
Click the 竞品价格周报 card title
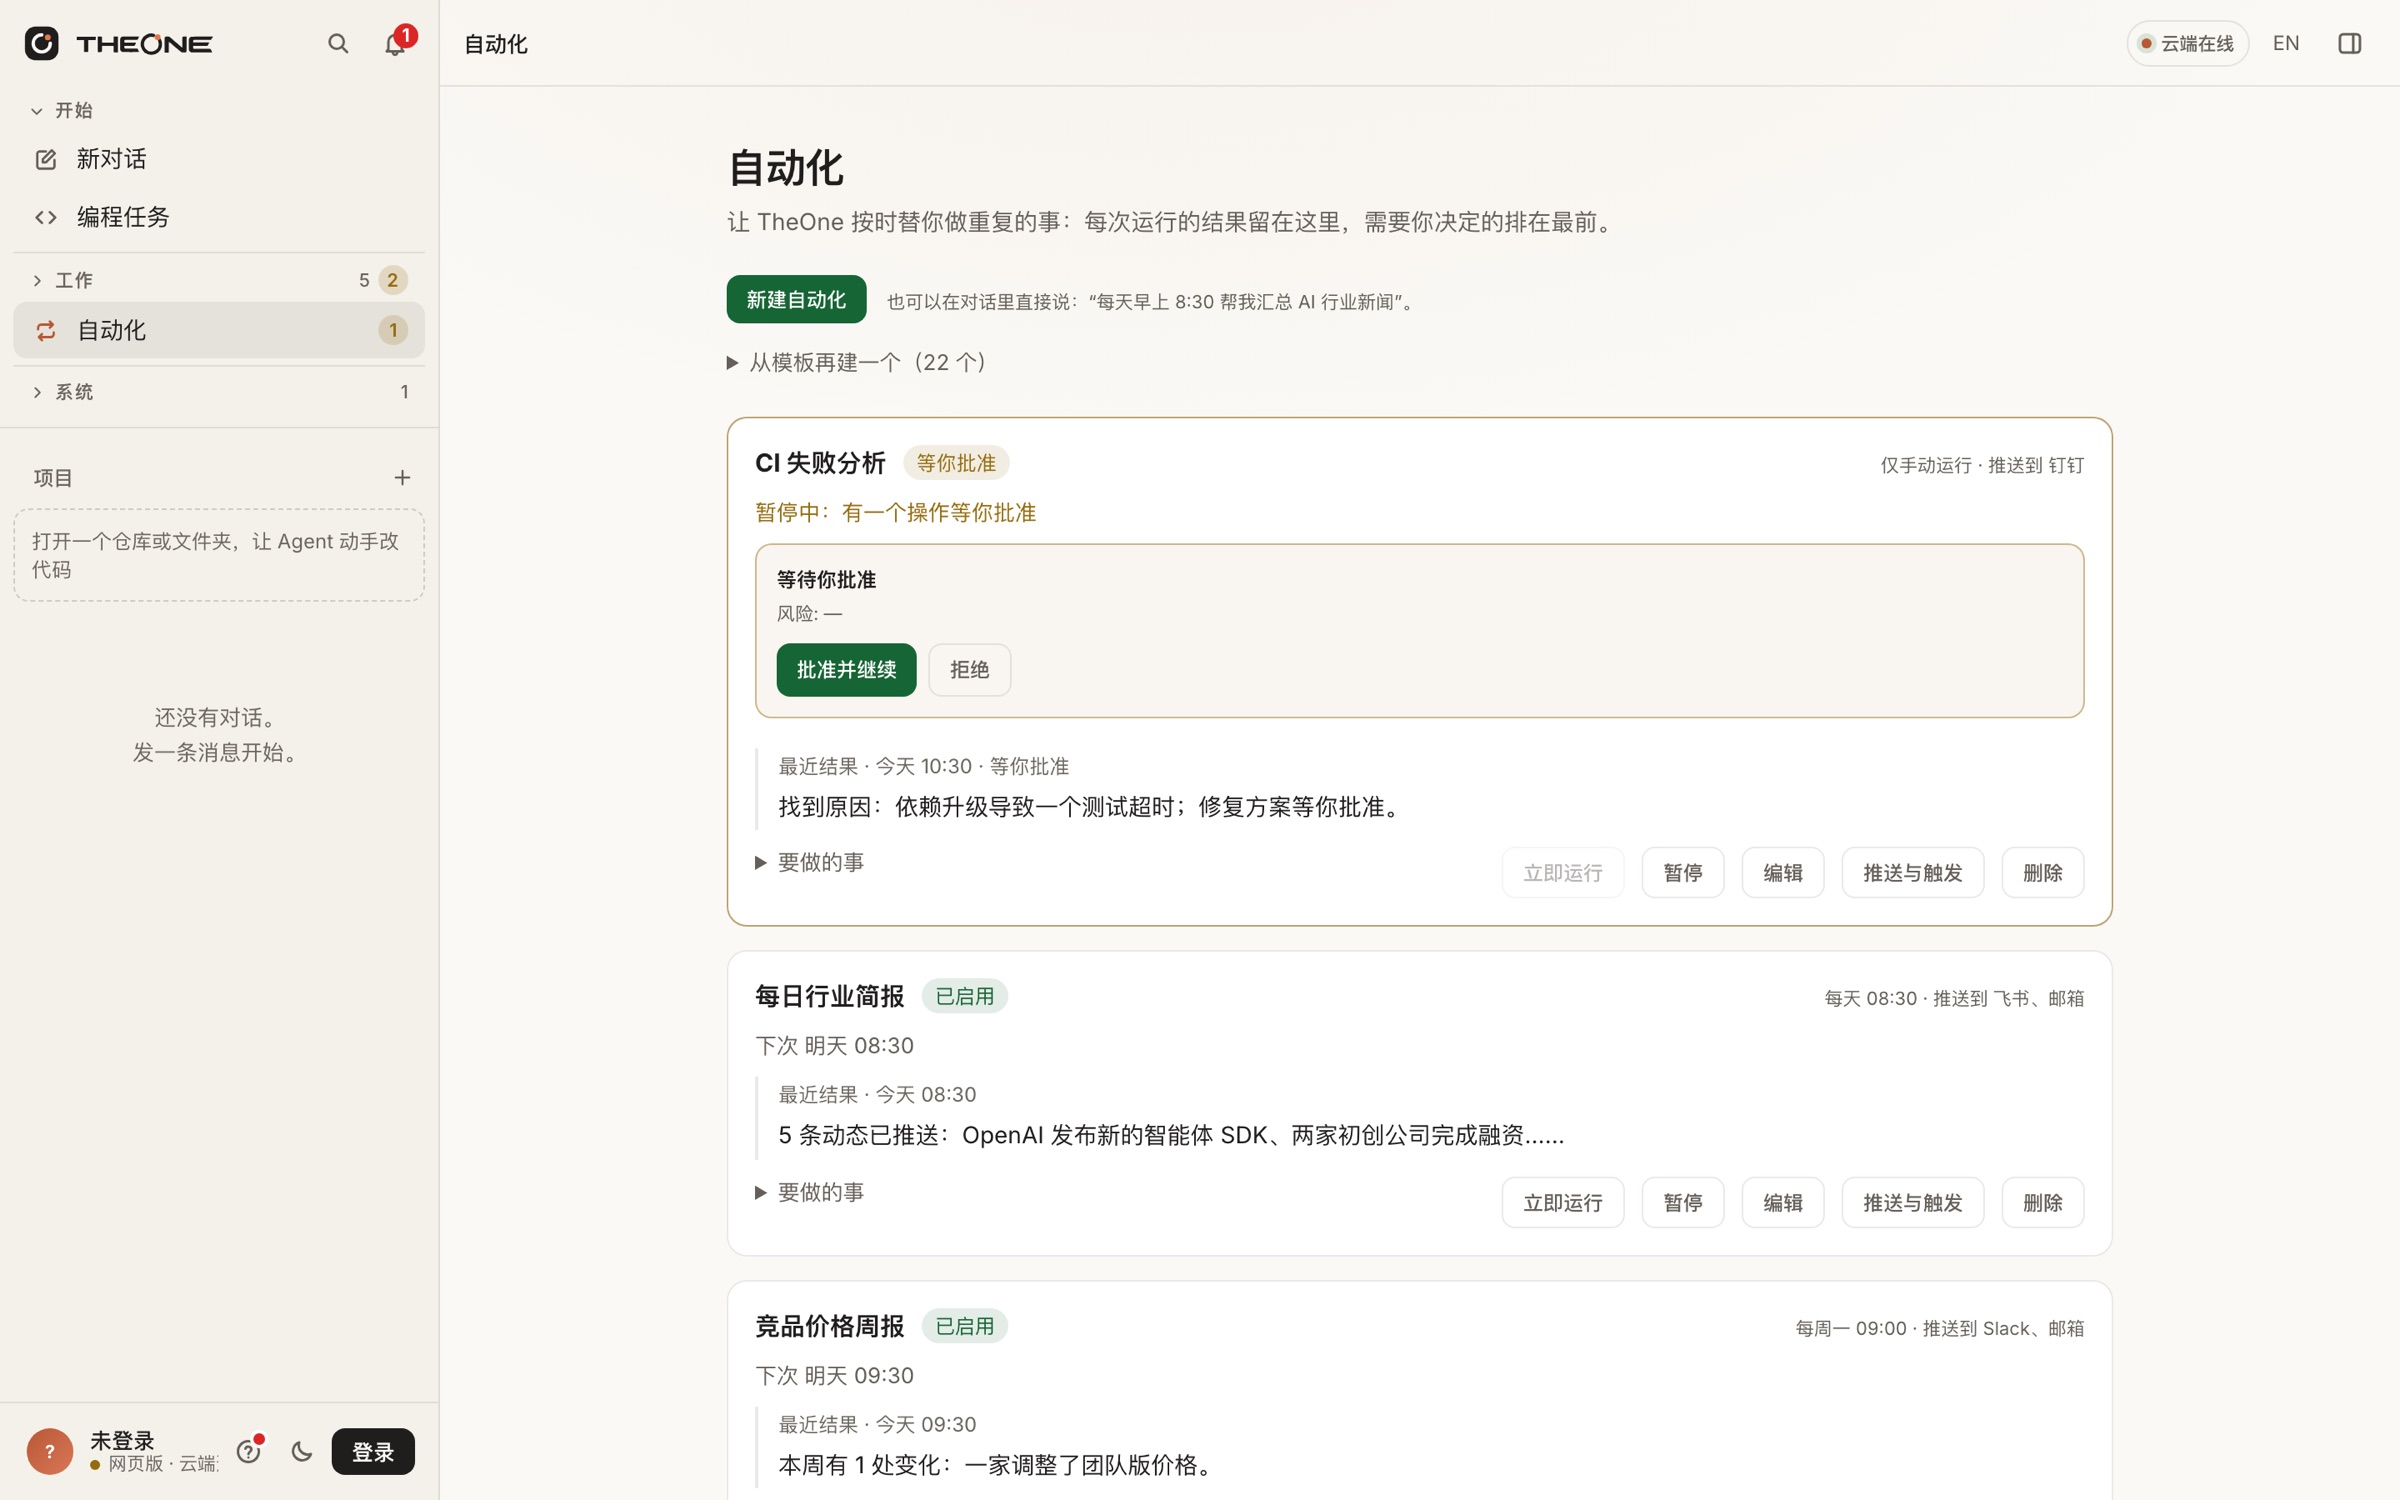point(829,1326)
